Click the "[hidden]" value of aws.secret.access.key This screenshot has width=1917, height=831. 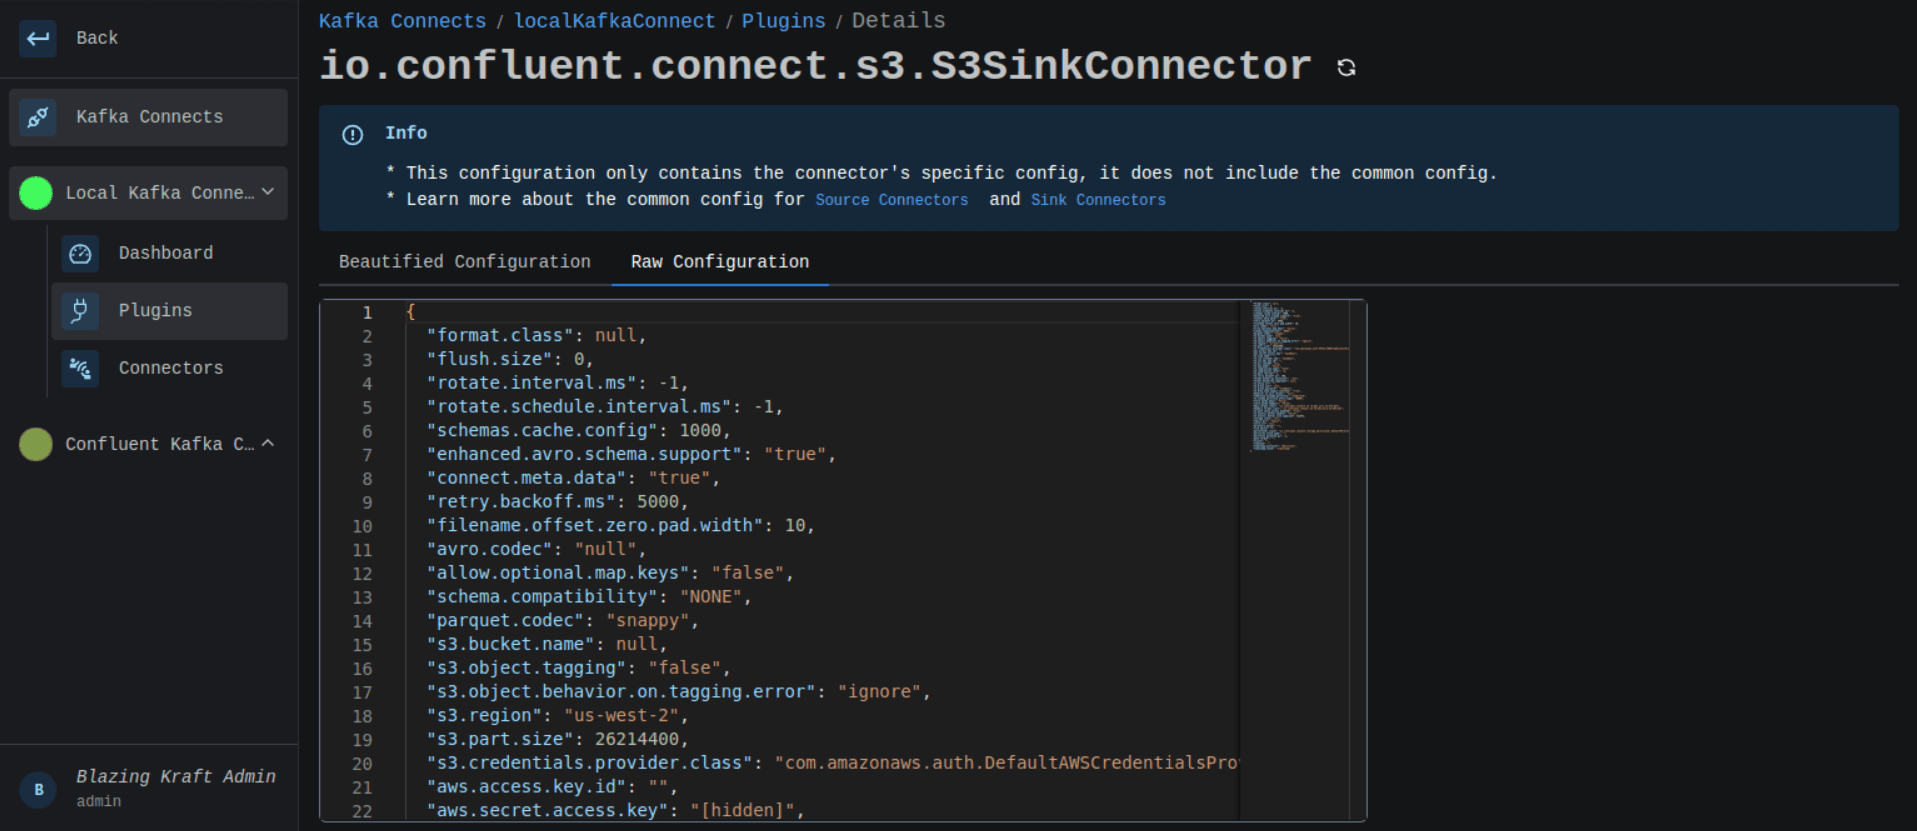pos(743,811)
